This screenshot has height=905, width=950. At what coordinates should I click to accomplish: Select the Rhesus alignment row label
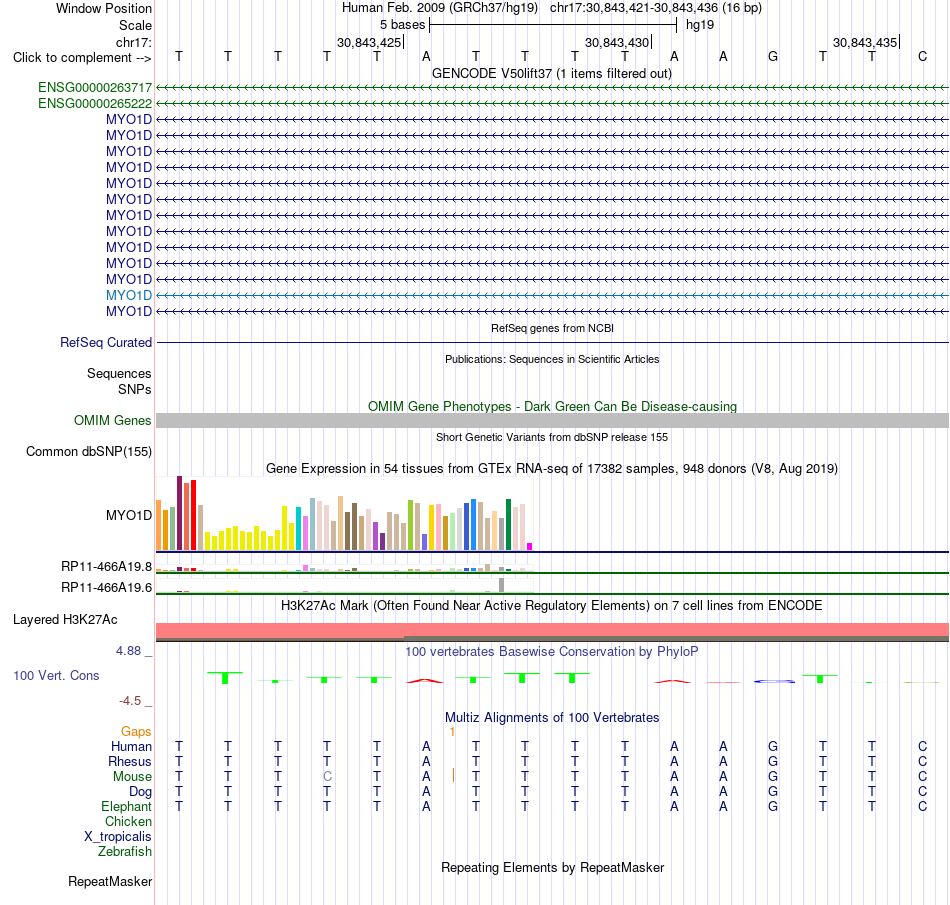(x=130, y=761)
